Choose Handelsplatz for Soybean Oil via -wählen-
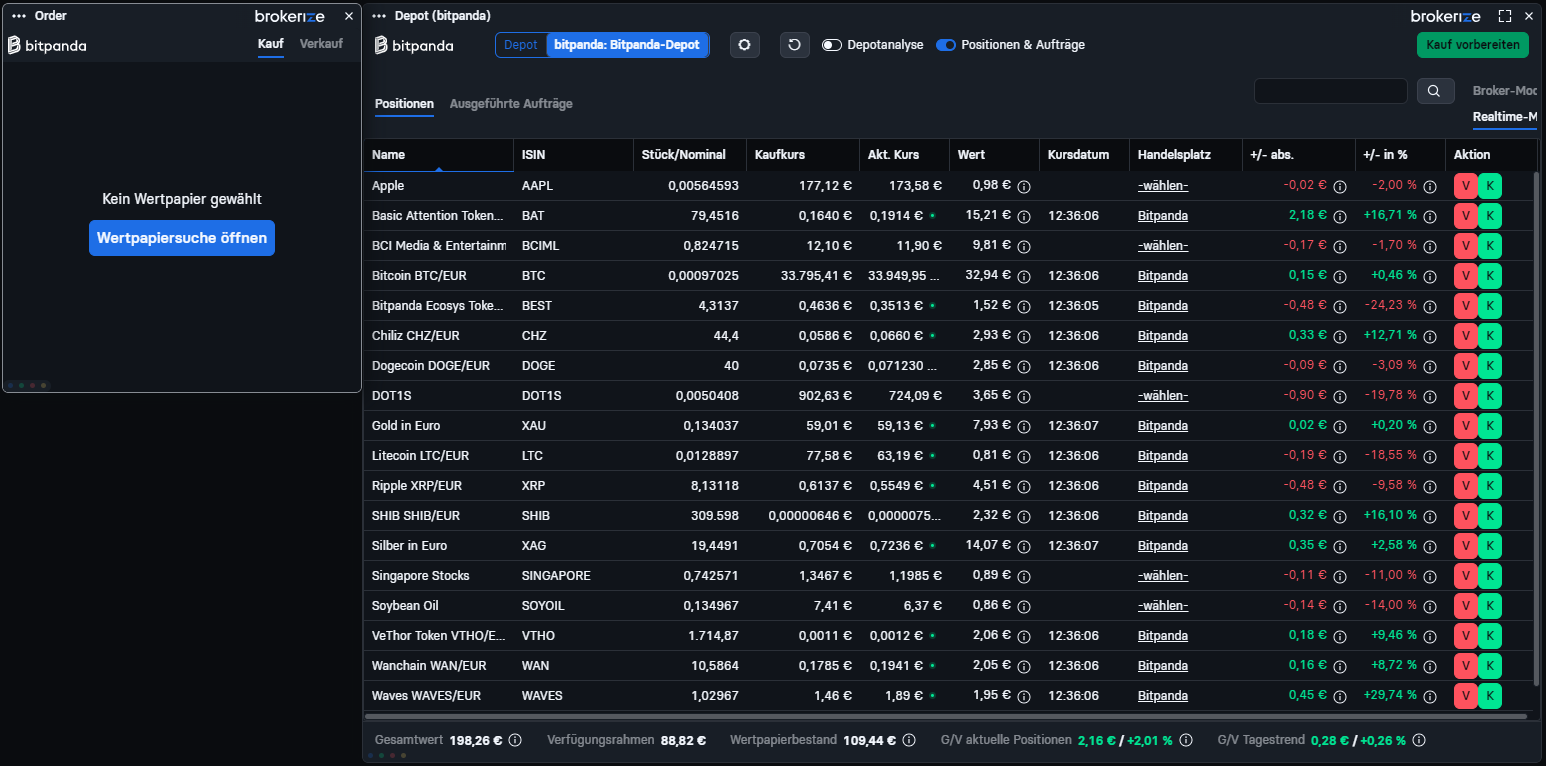The height and width of the screenshot is (766, 1546). [1163, 606]
